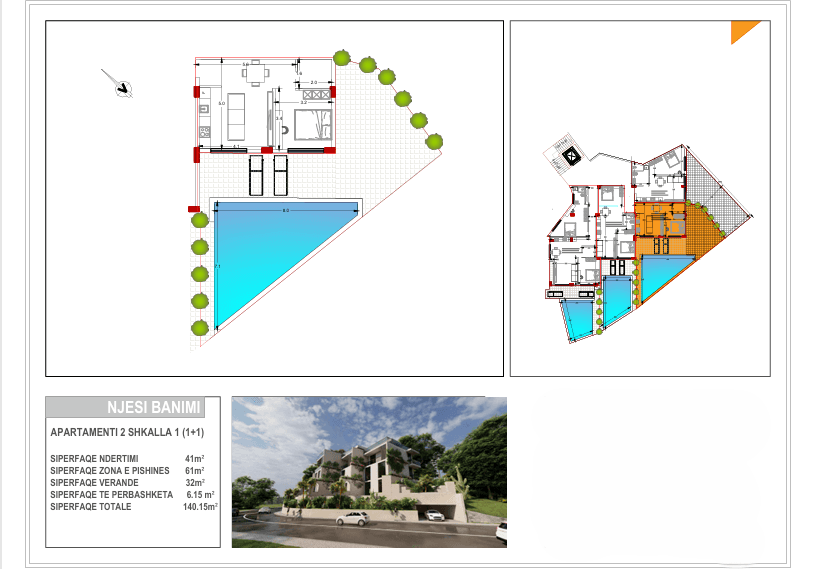Click the wardrobe with crossed boxes

(316, 94)
